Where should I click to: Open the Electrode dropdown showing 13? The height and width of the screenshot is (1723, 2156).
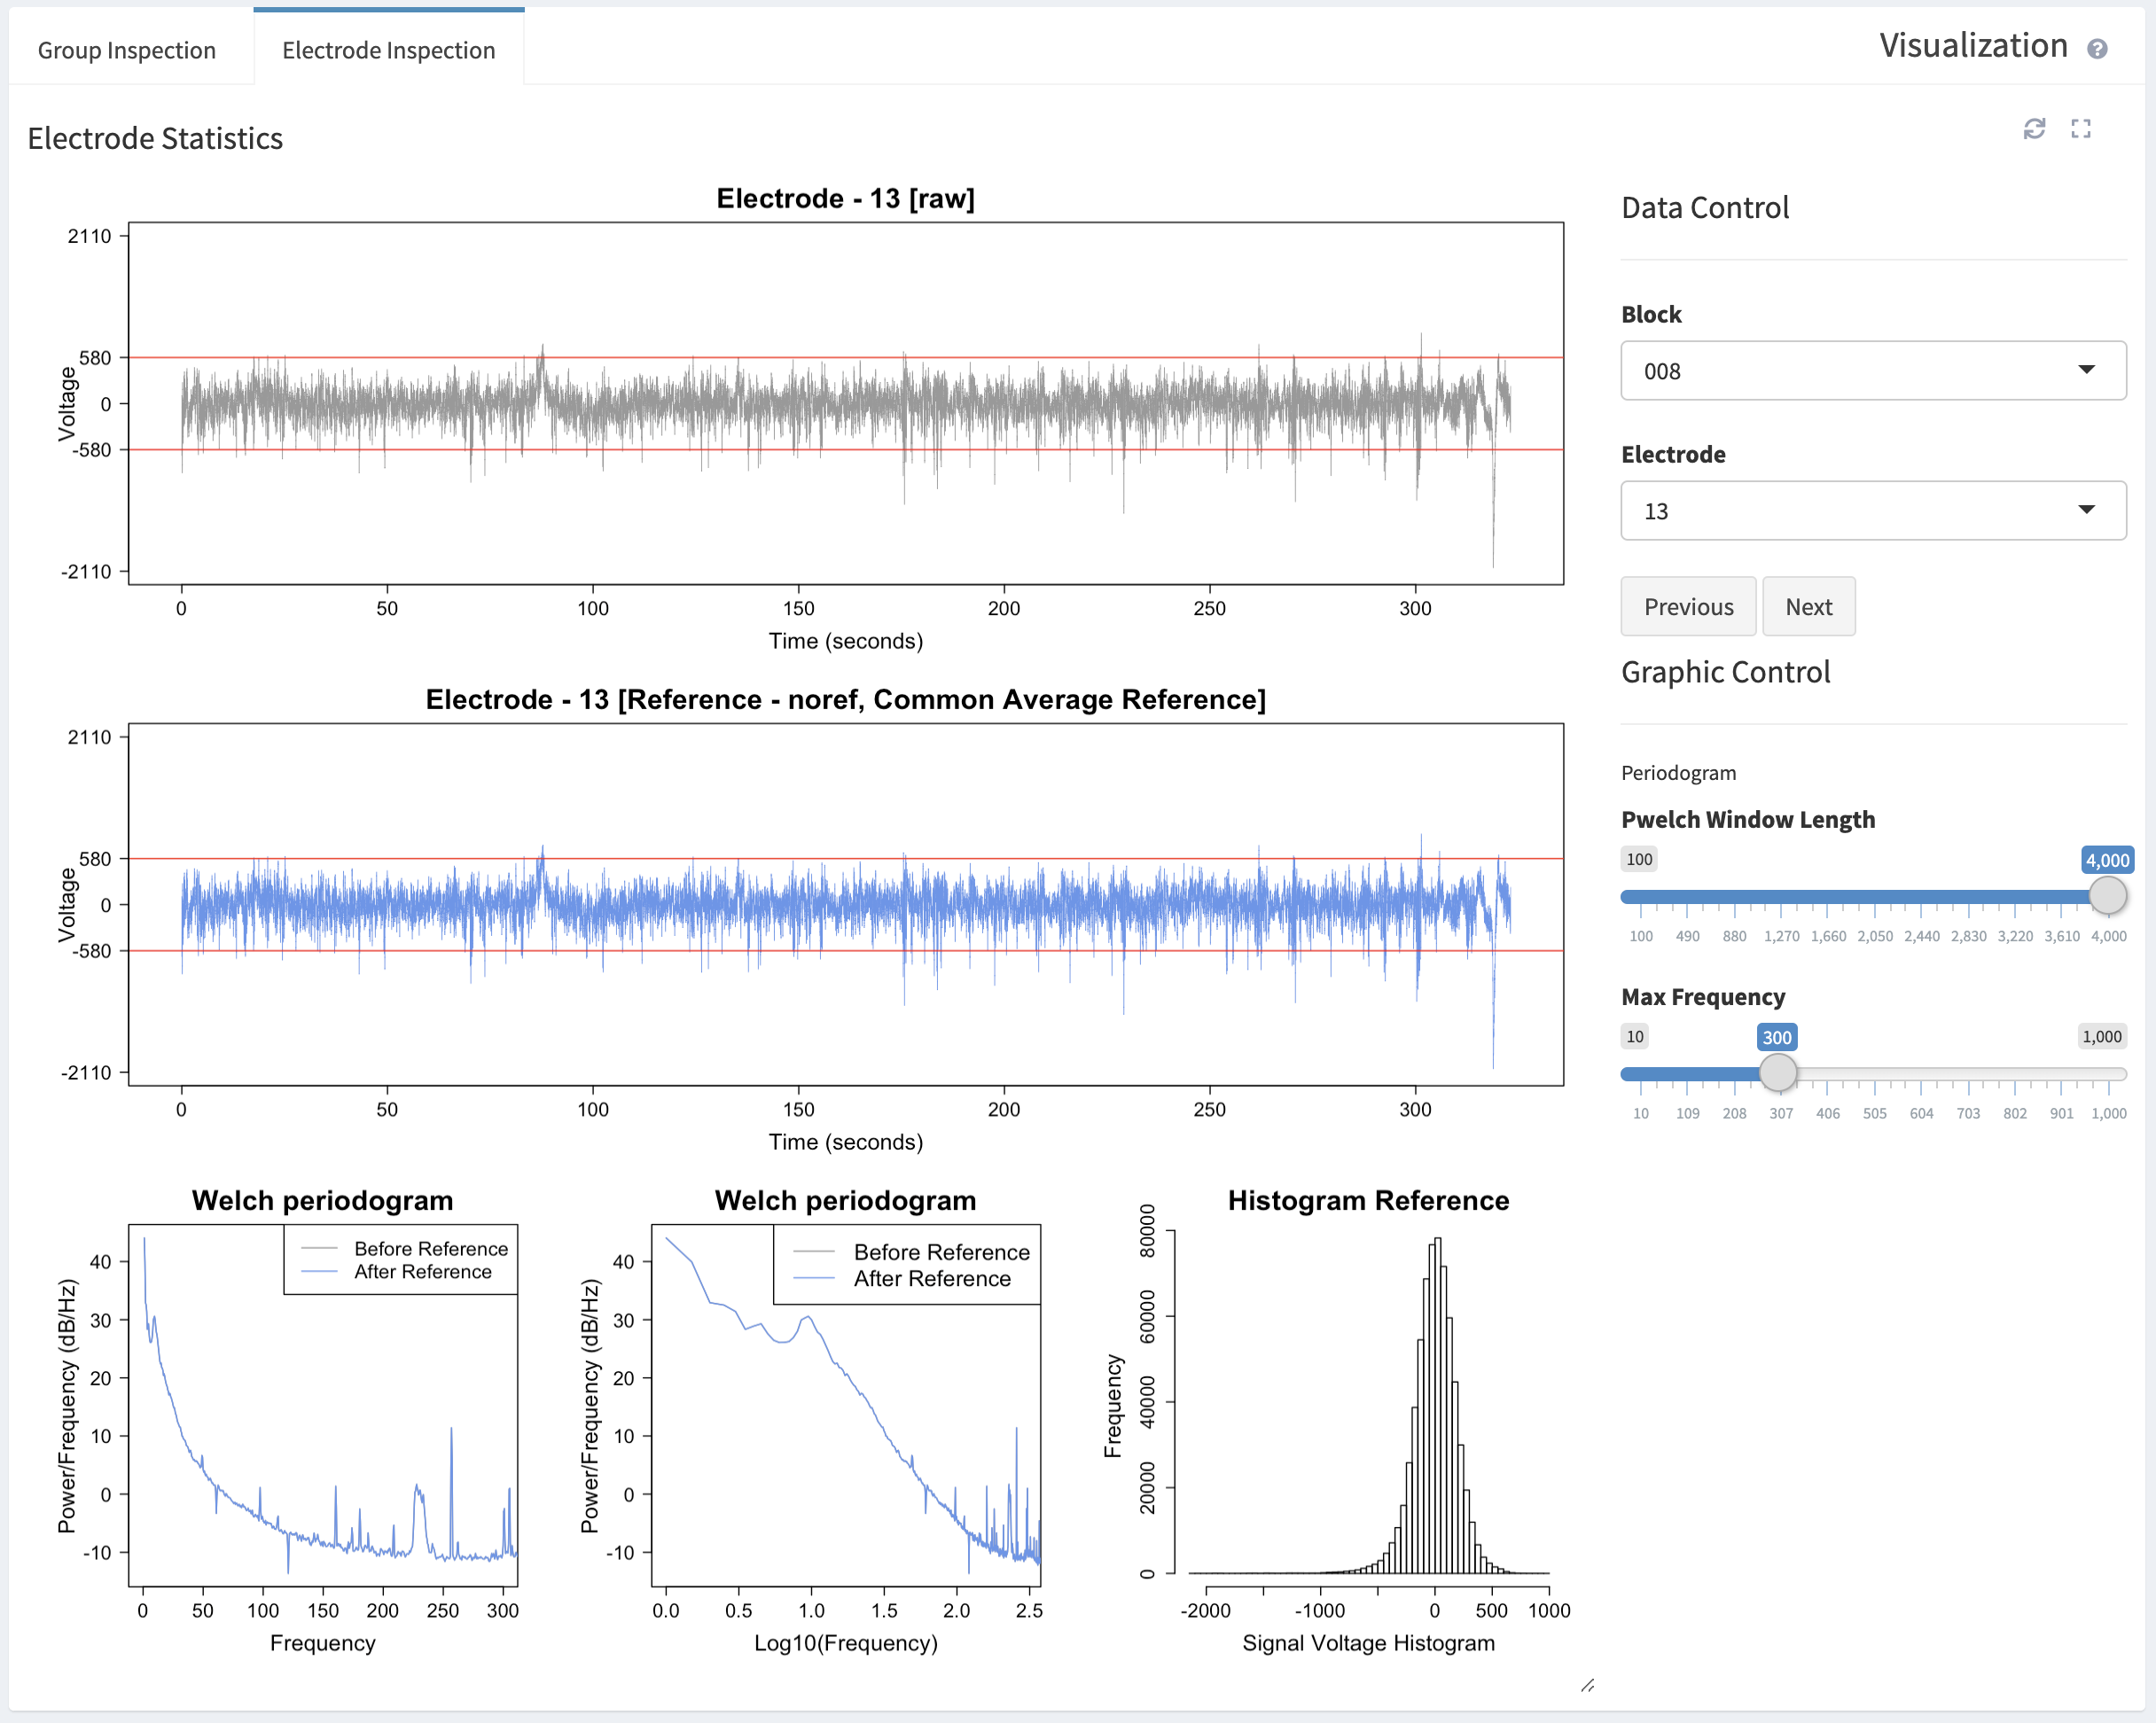1860,511
